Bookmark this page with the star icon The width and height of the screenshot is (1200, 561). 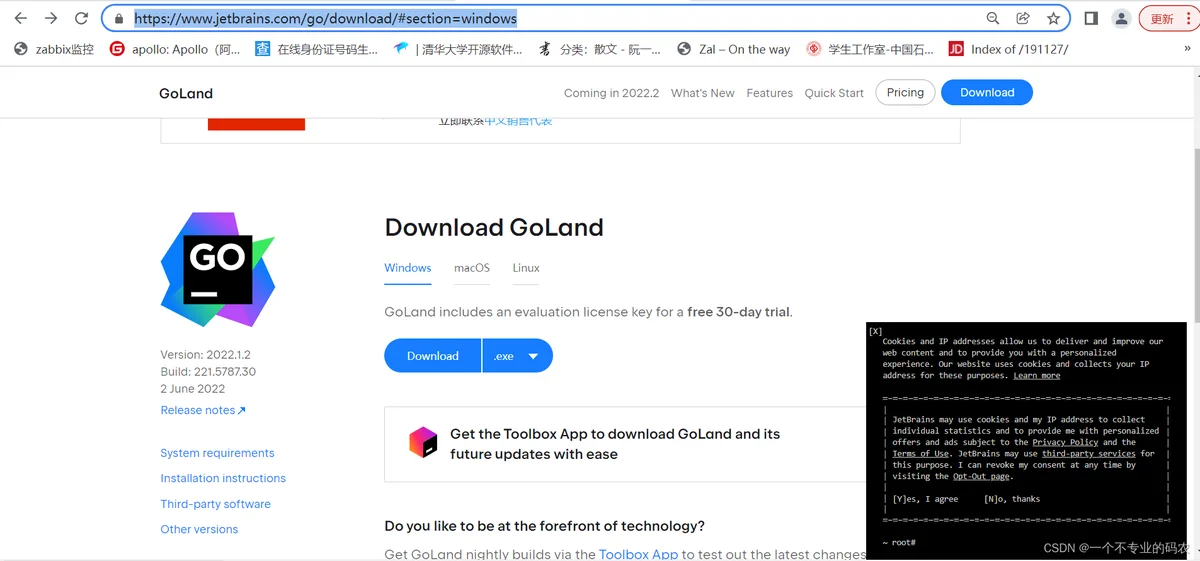pyautogui.click(x=1053, y=18)
